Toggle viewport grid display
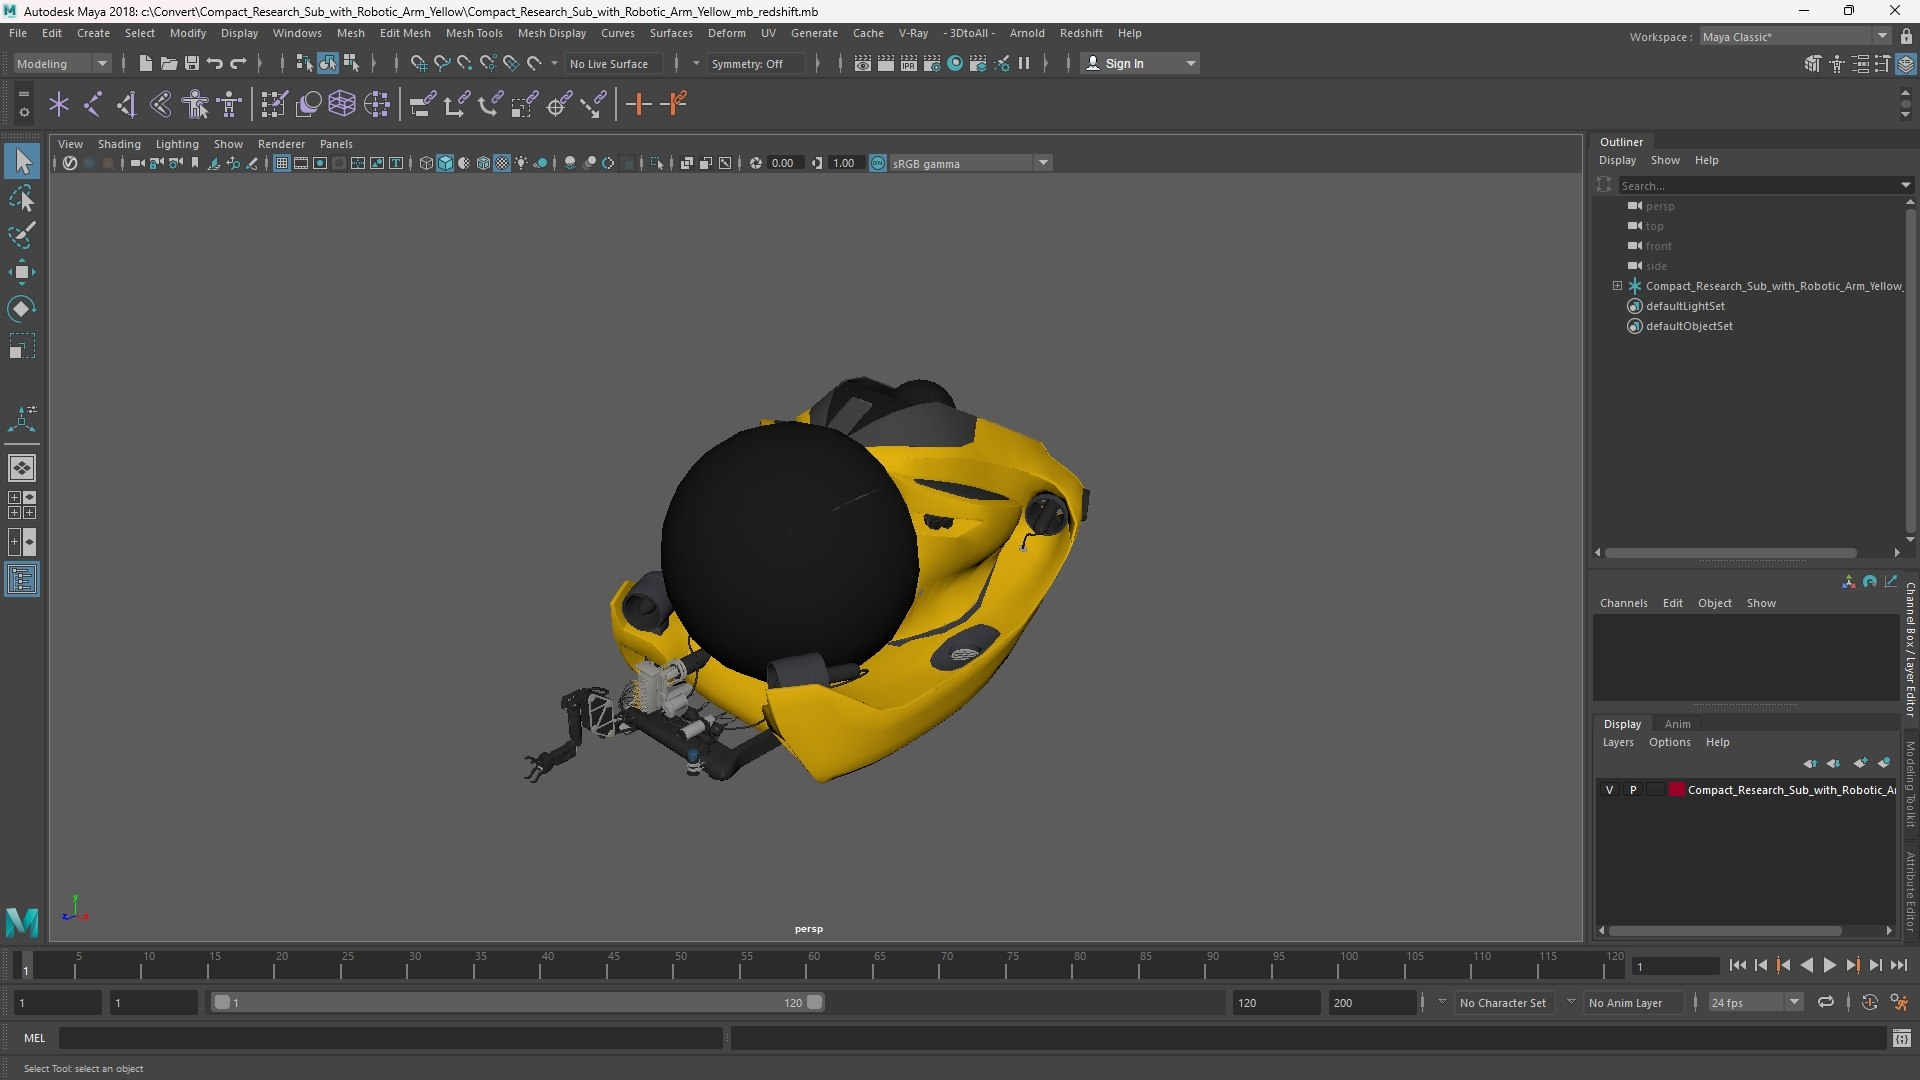The width and height of the screenshot is (1920, 1080). tap(282, 163)
